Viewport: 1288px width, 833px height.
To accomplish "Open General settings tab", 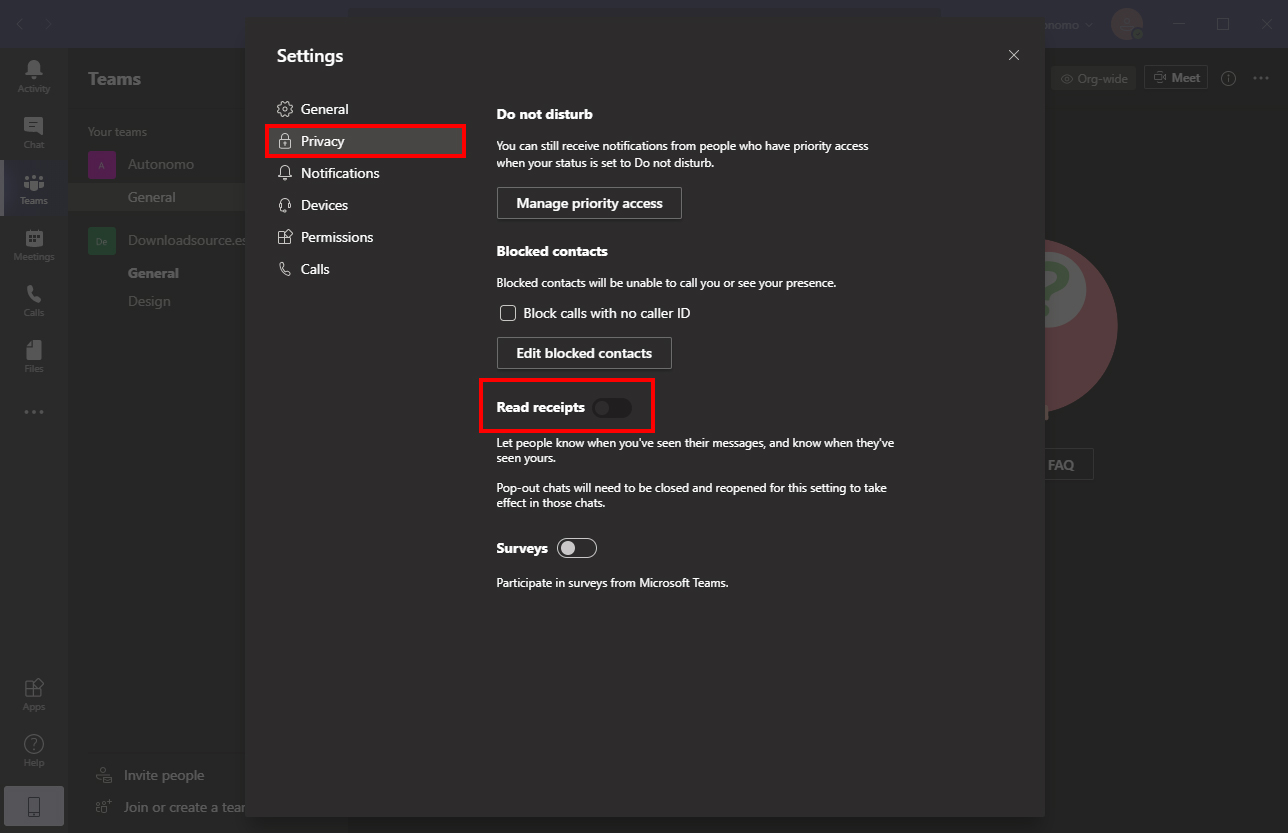I will [365, 109].
